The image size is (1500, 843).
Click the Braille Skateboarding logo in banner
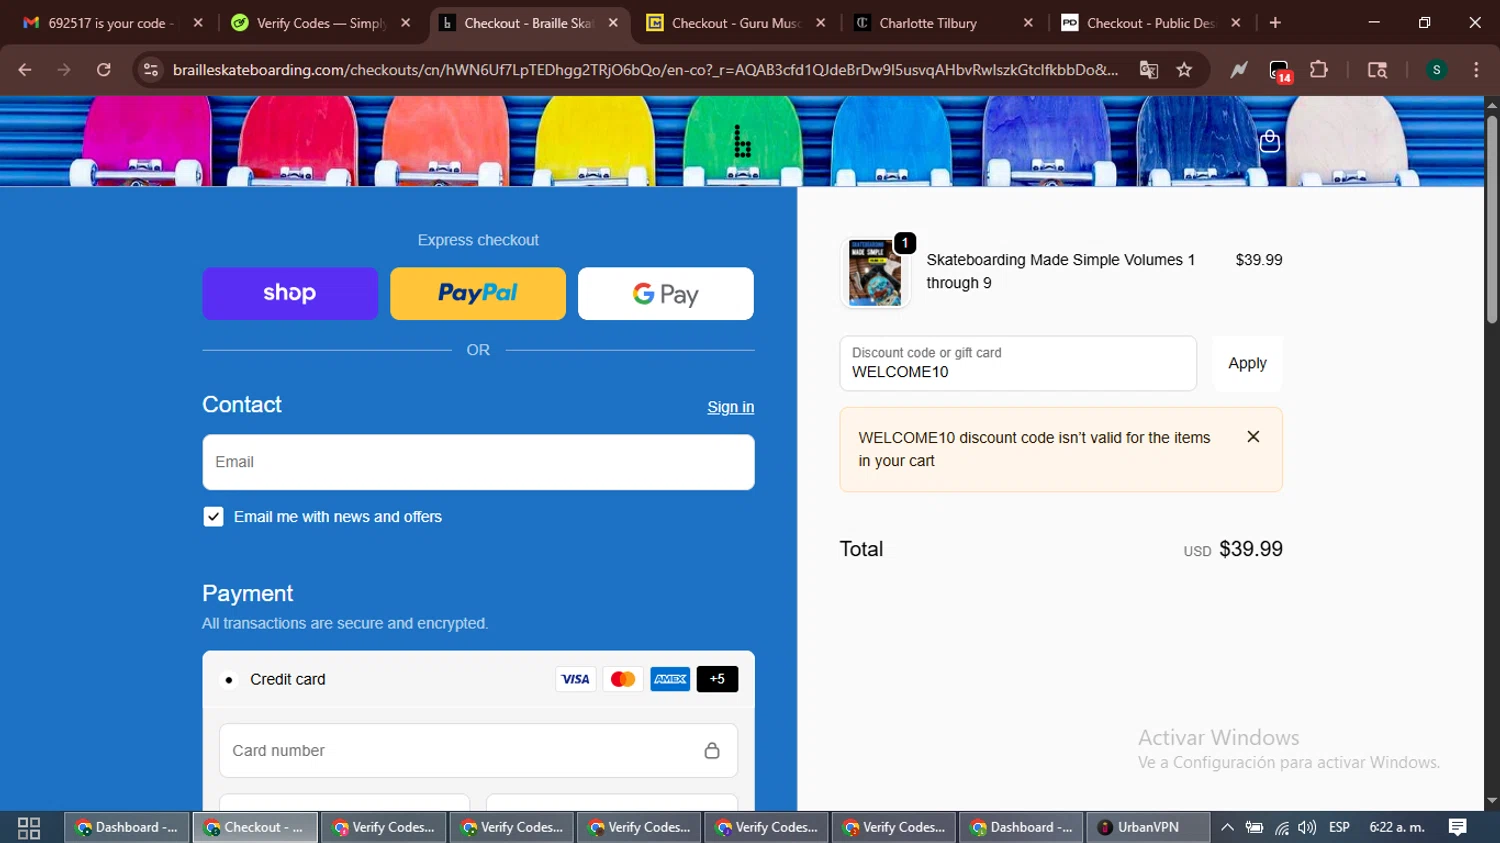(742, 141)
